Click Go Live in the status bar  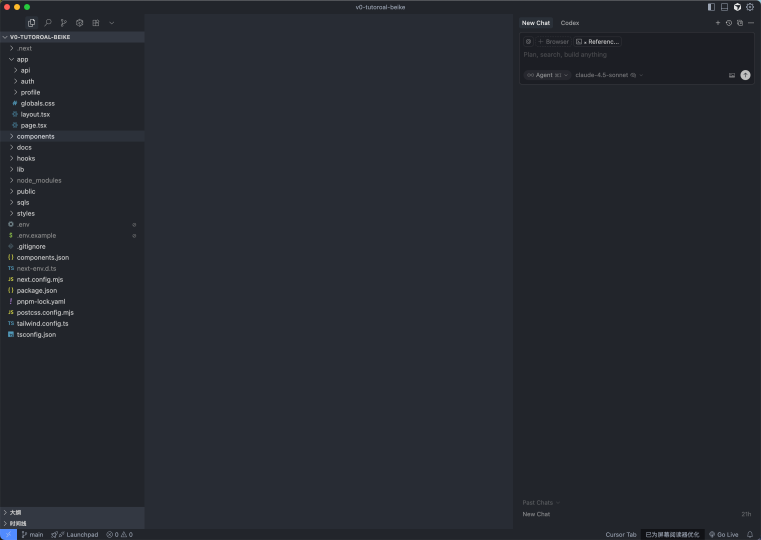coord(724,534)
